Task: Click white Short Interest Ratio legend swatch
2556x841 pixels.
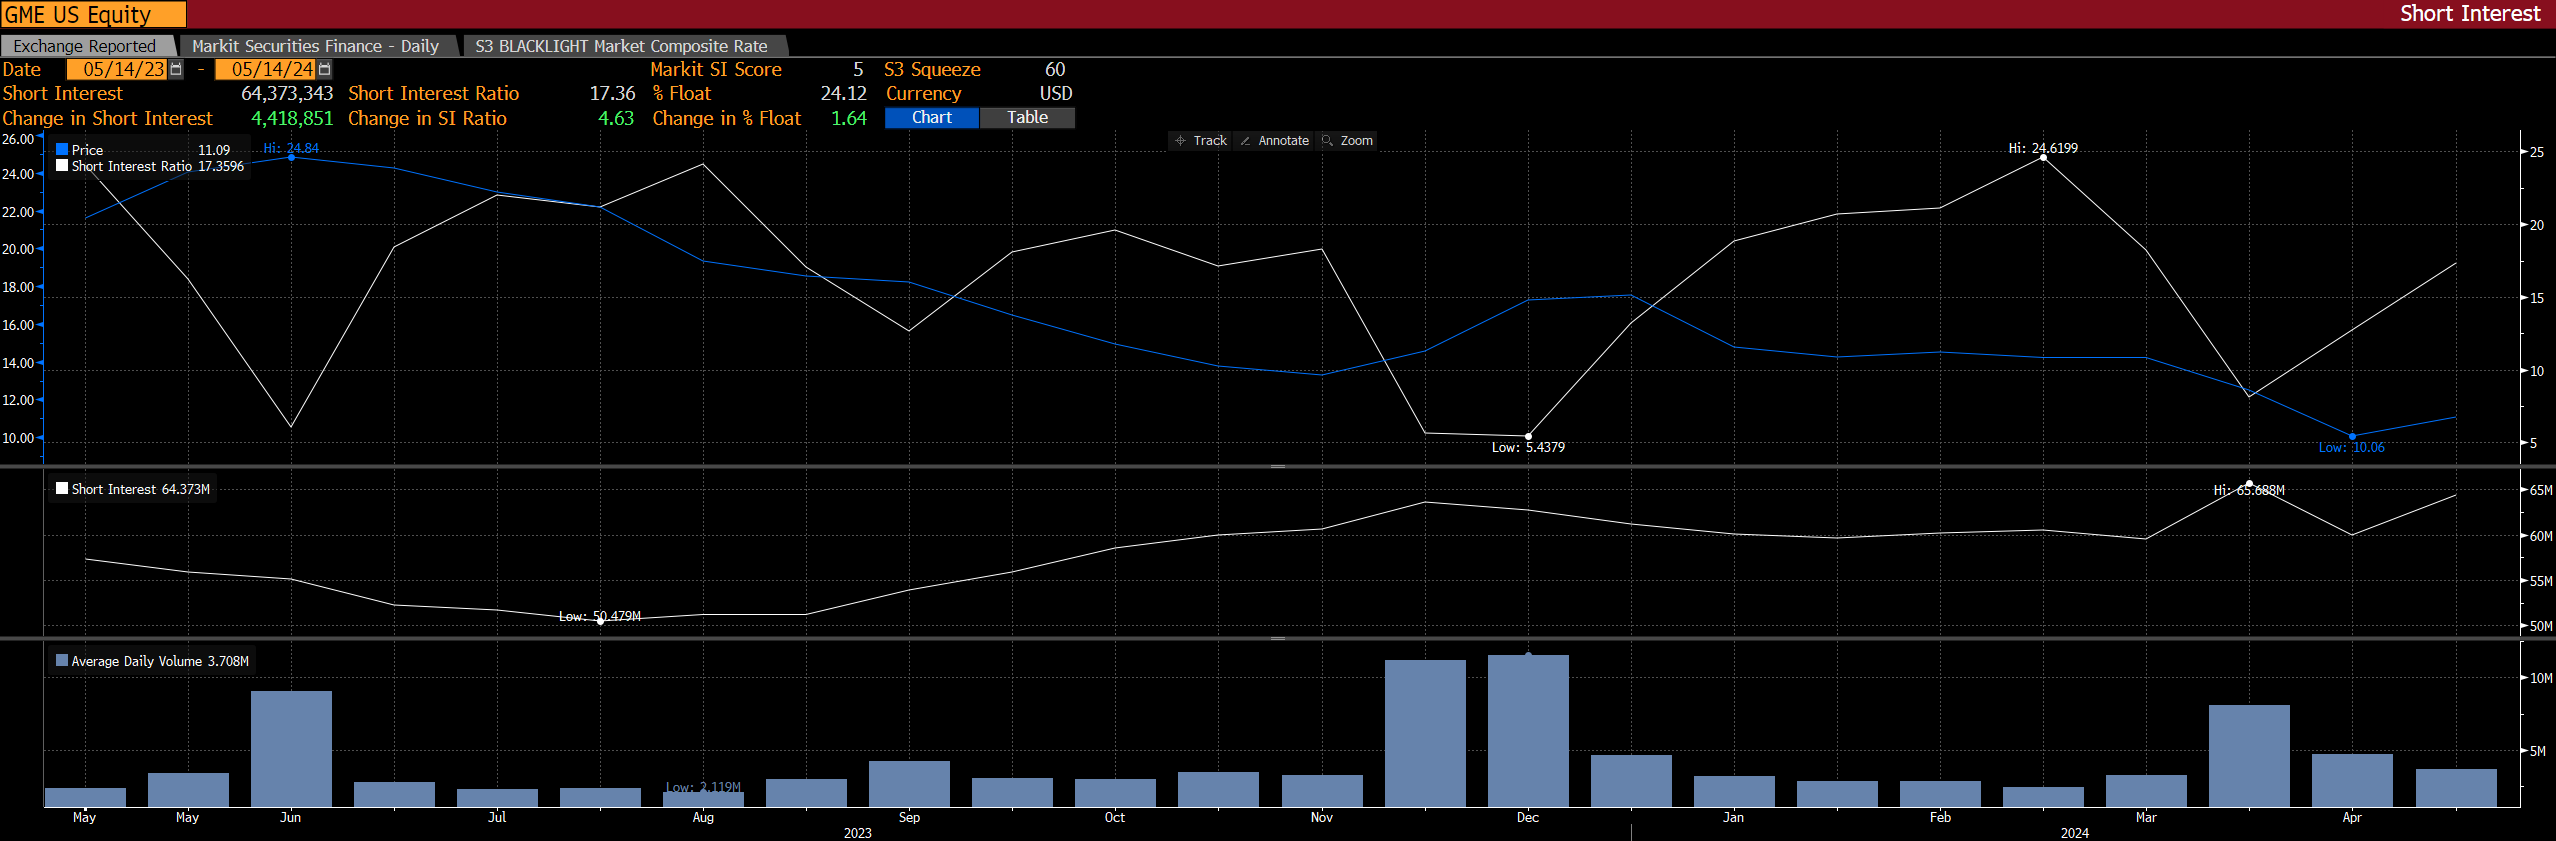Action: [62, 165]
